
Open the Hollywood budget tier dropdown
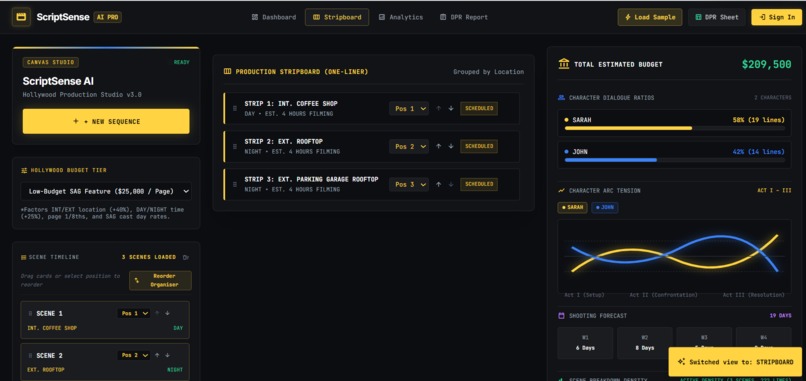coord(106,191)
